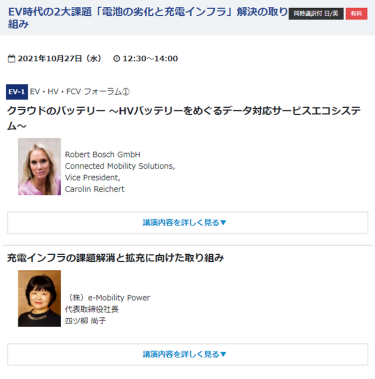Click 四ツ柳 尚子's speaker portrait
The height and width of the screenshot is (379, 375).
[x=39, y=298]
